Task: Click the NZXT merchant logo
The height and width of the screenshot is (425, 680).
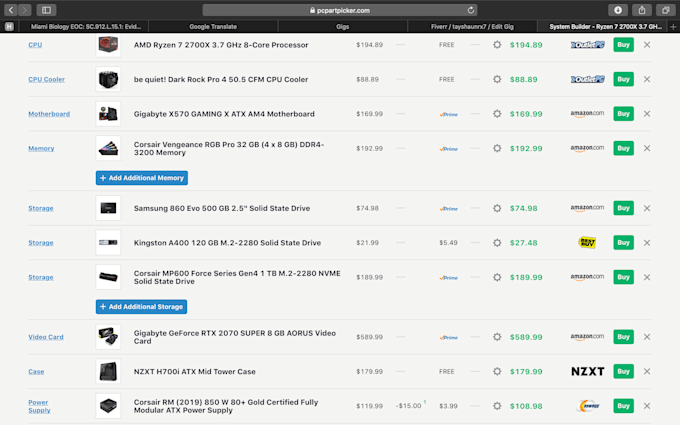Action: [x=588, y=371]
